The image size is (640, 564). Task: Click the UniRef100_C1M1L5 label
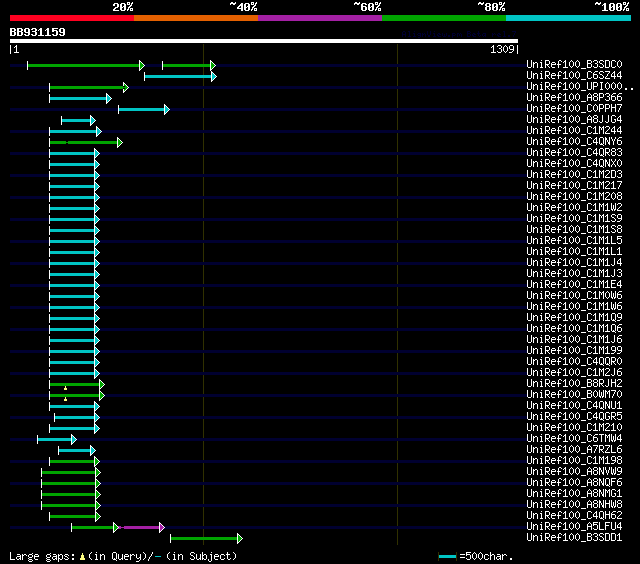574,241
